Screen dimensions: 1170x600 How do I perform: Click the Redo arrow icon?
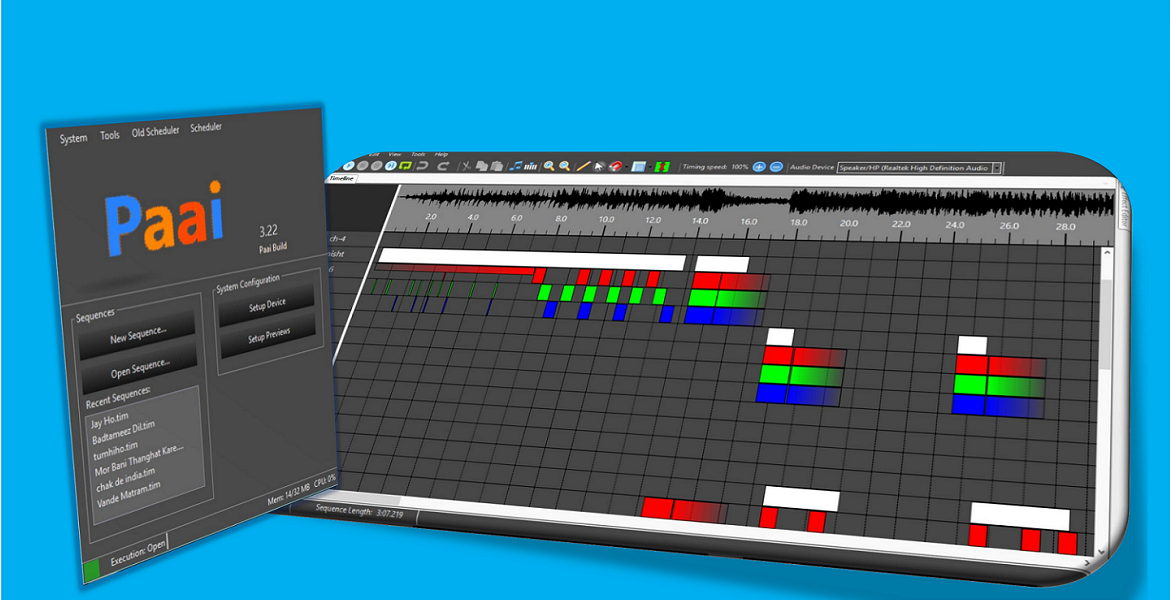click(x=443, y=166)
